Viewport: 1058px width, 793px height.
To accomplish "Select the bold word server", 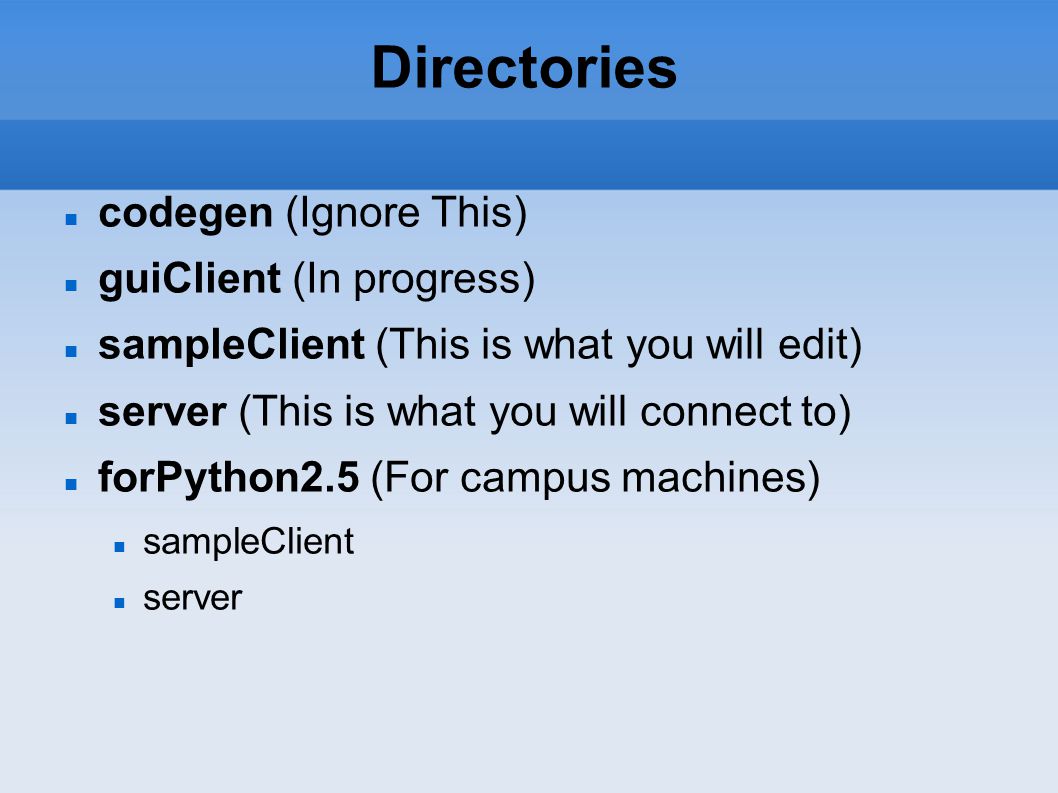I will pos(163,412).
